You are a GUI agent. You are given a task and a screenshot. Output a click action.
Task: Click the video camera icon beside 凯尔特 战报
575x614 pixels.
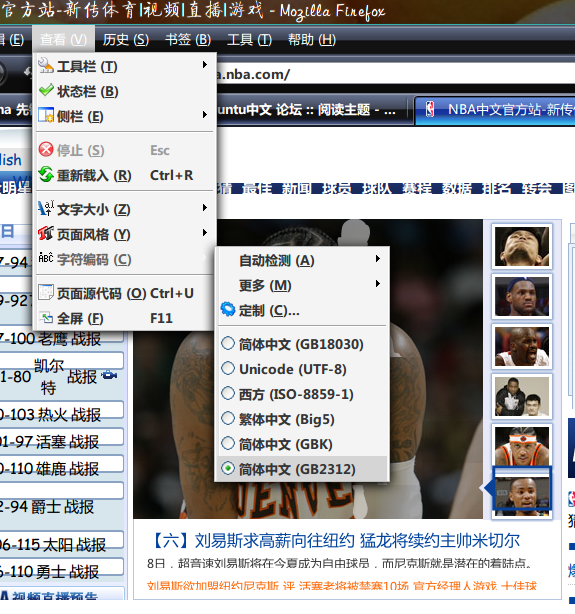tap(109, 376)
